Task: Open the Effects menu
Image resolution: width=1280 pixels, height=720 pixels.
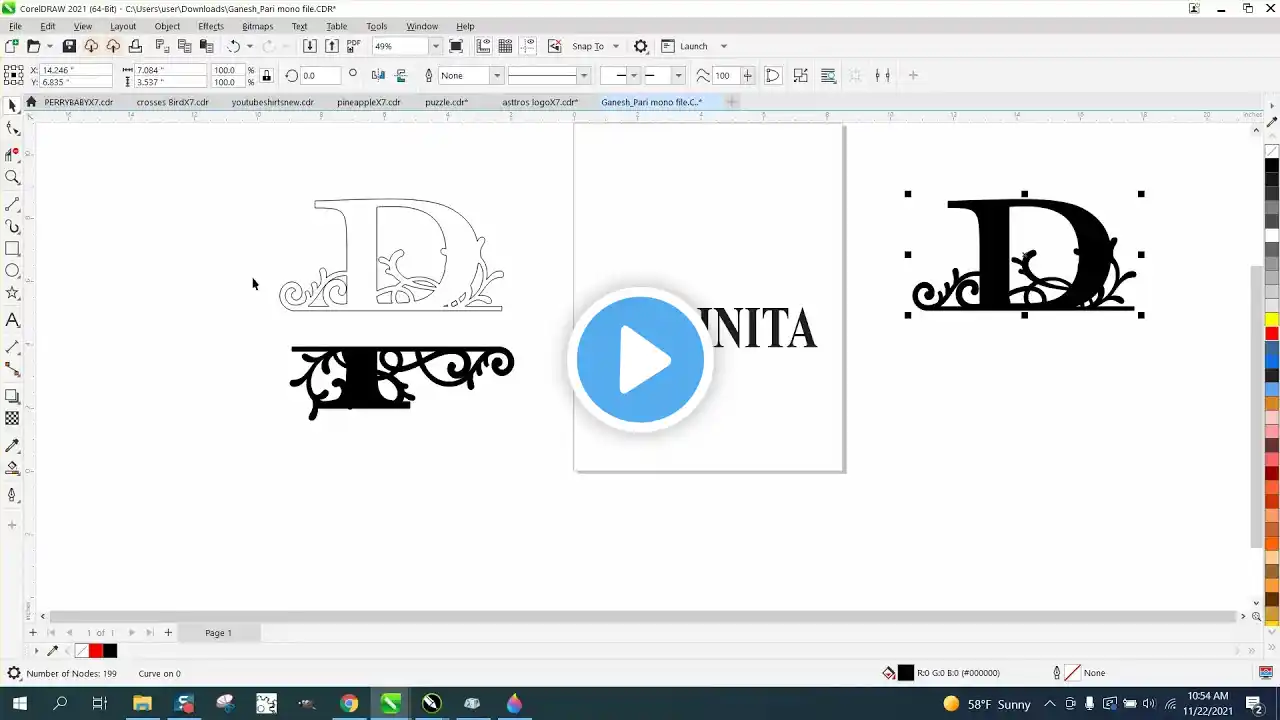Action: pyautogui.click(x=211, y=26)
